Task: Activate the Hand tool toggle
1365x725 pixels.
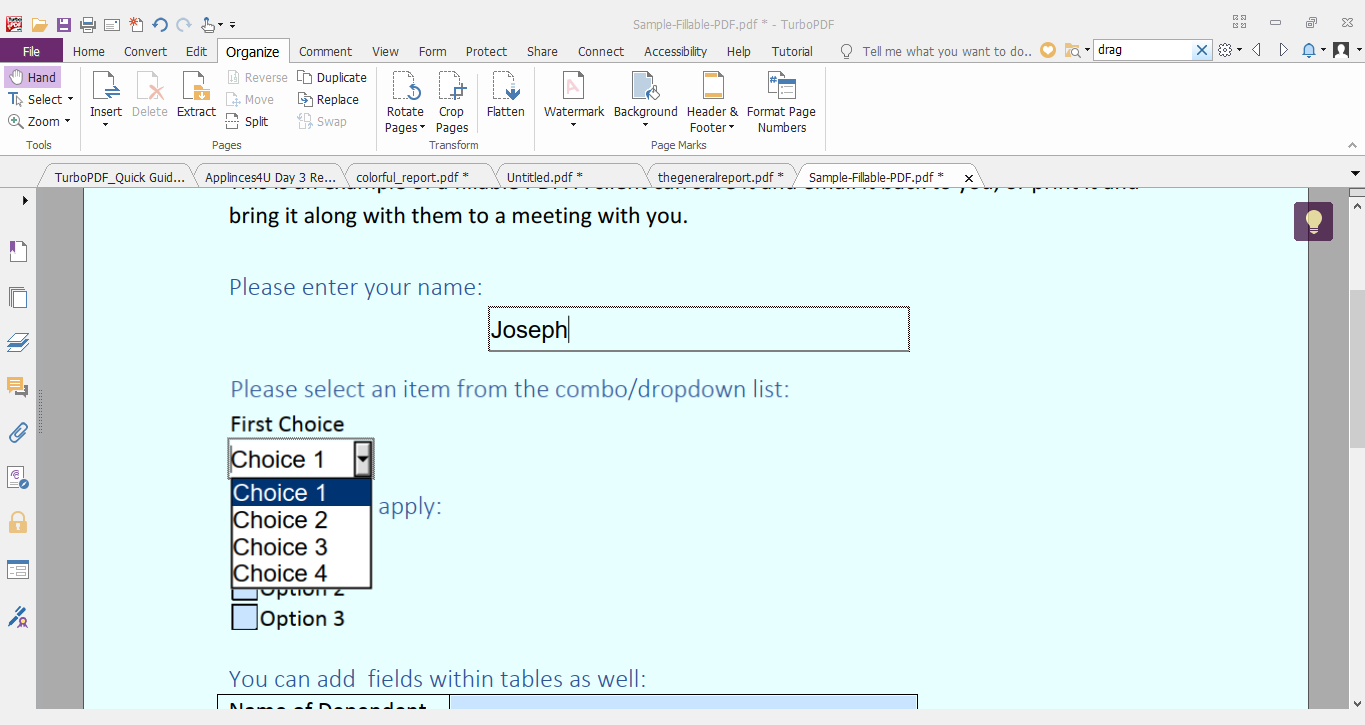Action: coord(32,77)
